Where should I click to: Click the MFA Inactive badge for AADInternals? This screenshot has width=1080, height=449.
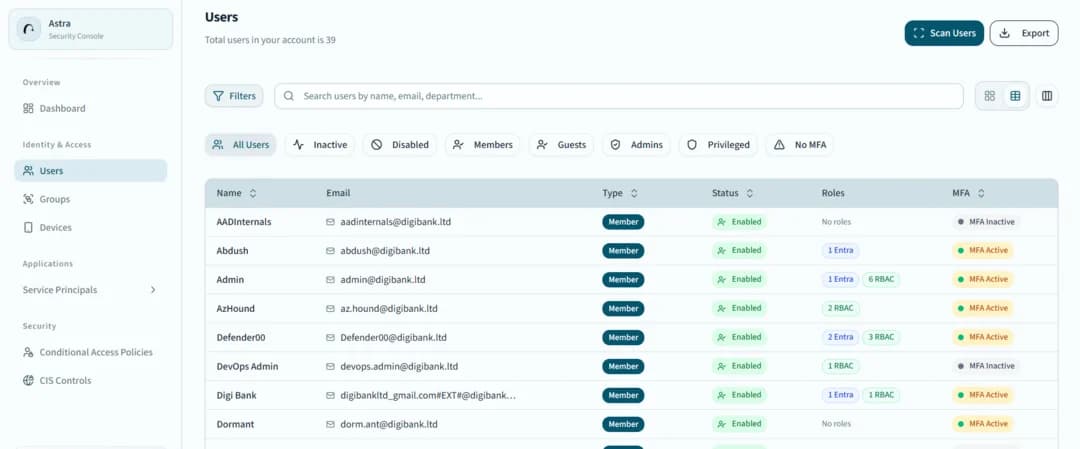point(986,222)
